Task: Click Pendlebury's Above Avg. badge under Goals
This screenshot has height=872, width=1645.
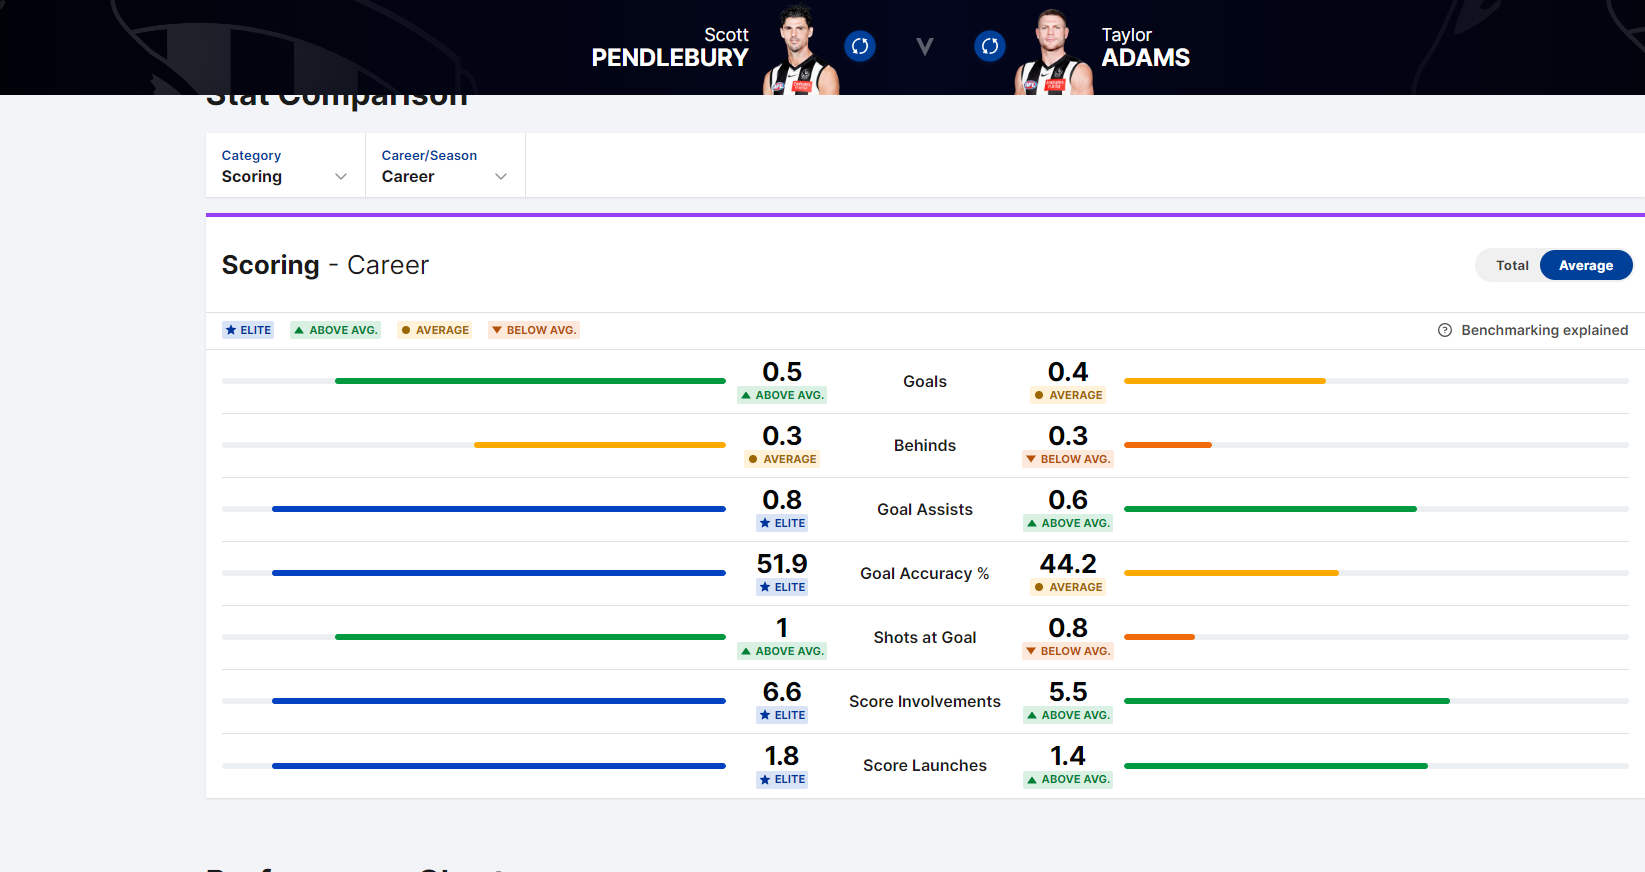Action: (782, 395)
